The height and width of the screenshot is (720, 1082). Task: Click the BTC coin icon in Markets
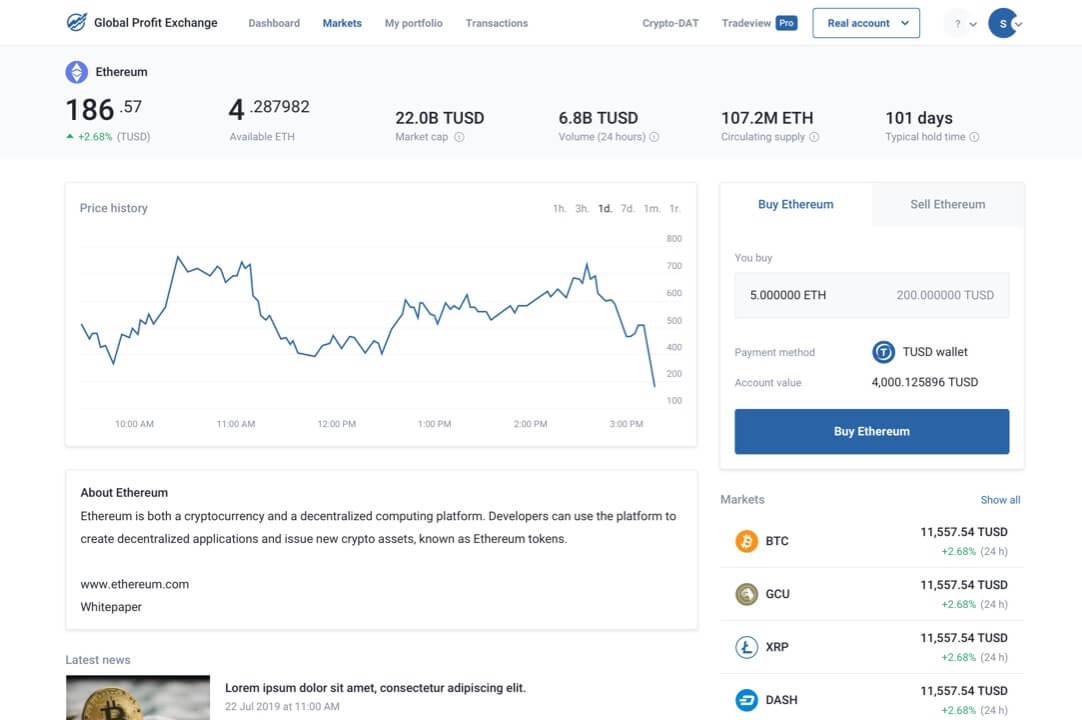(x=747, y=541)
